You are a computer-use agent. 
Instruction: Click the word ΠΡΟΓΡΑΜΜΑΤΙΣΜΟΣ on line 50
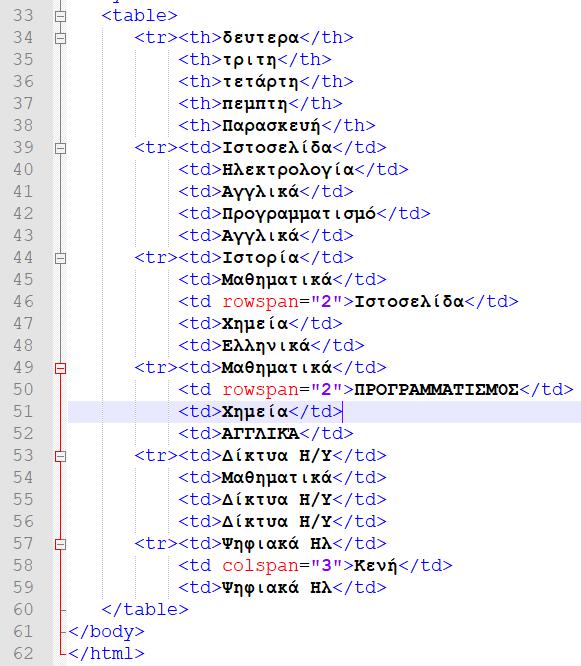437,389
